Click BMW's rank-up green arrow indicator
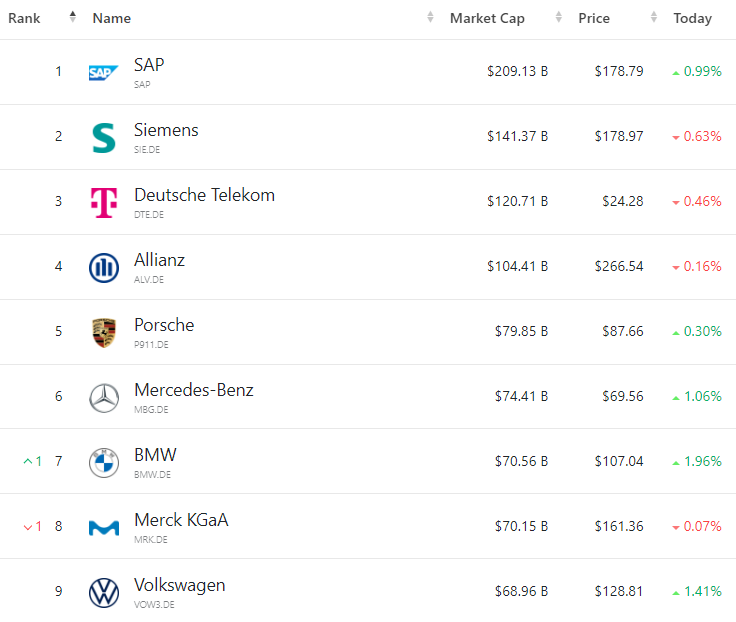Image resolution: width=736 pixels, height=622 pixels. pos(28,461)
